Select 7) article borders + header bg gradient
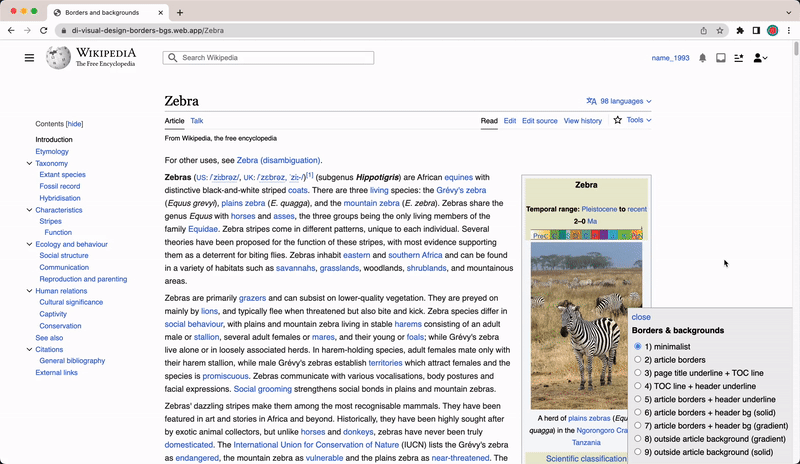The image size is (800, 464). point(637,425)
